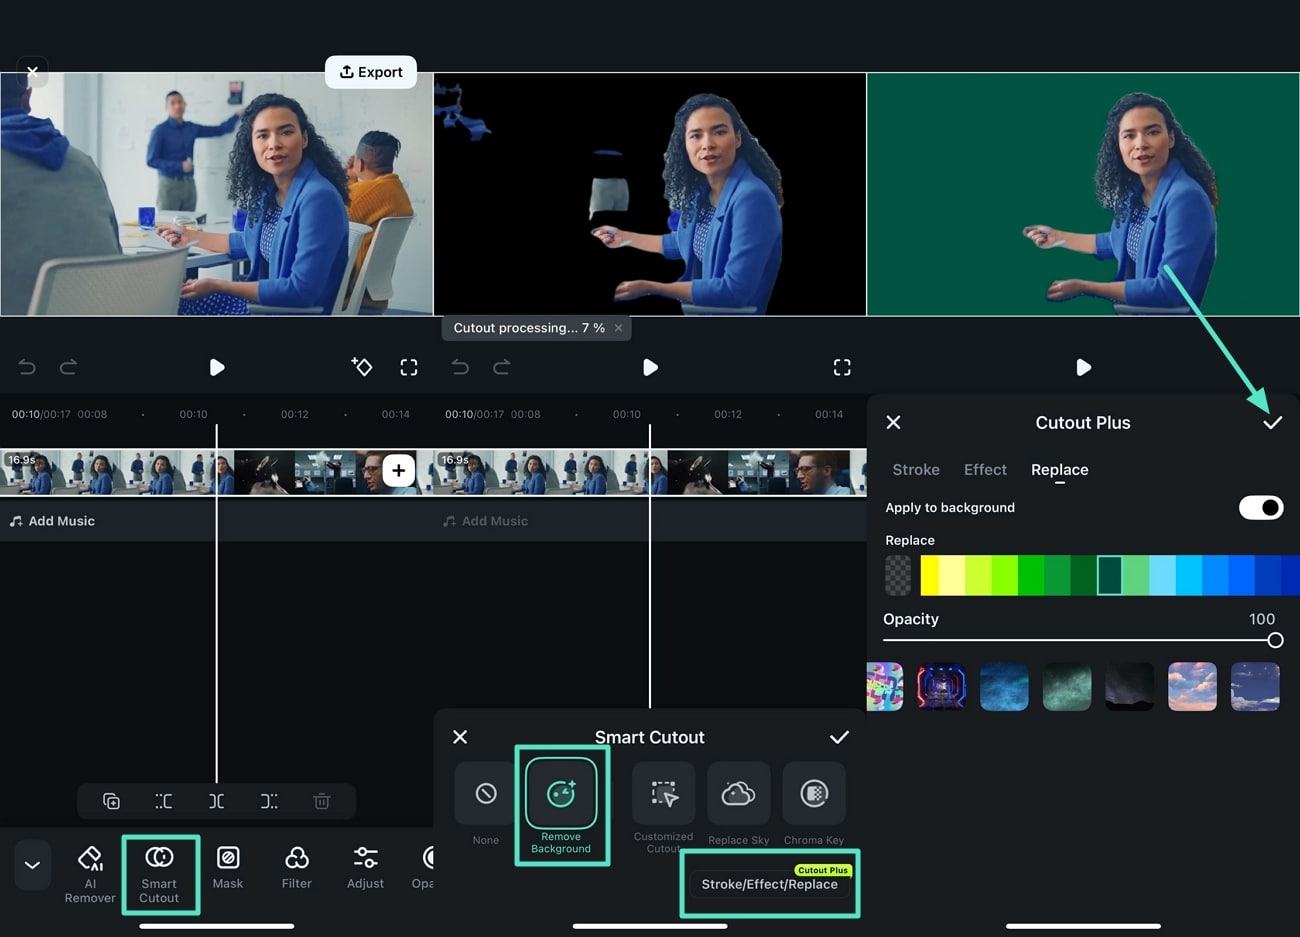Delete the clip with trash icon
The image size is (1300, 937).
click(321, 801)
